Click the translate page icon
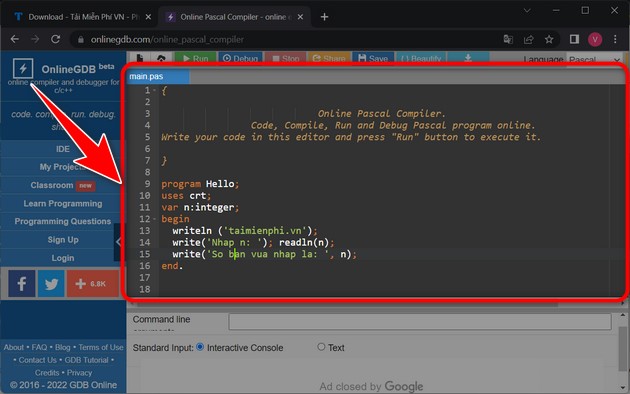Viewport: 630px width, 394px height. click(x=508, y=39)
